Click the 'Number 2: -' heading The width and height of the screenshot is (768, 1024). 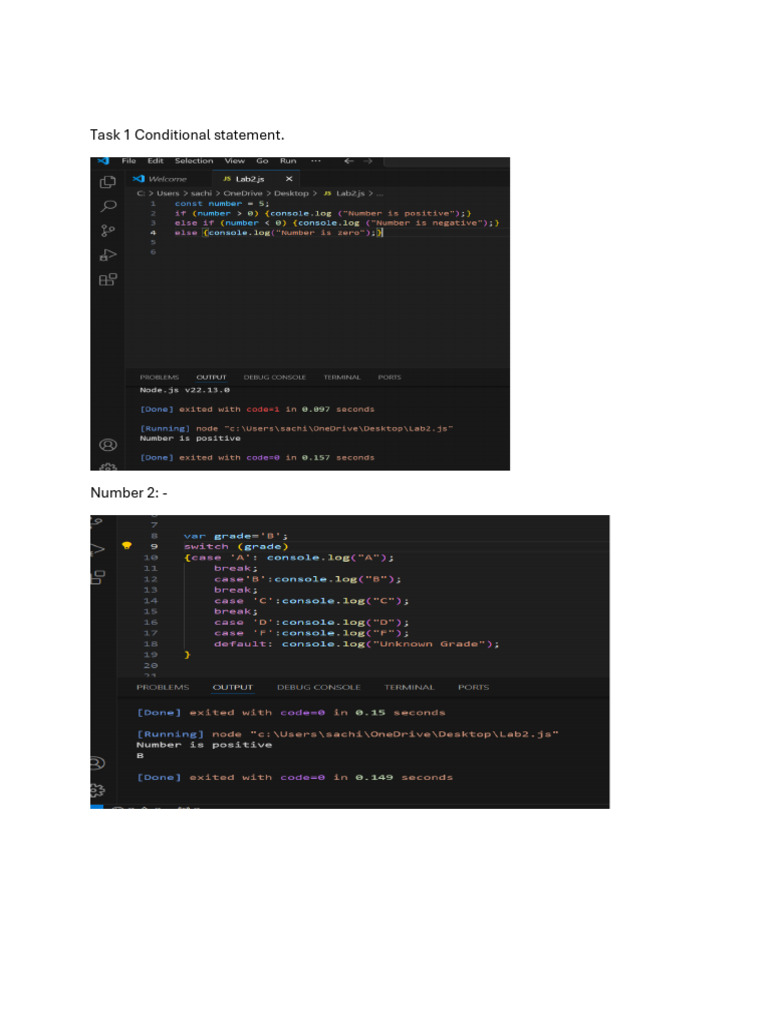(x=129, y=493)
